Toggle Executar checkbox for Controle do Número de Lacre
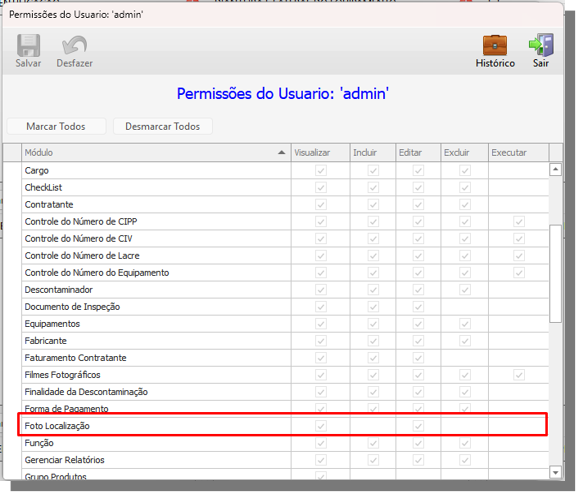The width and height of the screenshot is (576, 492). pos(519,255)
